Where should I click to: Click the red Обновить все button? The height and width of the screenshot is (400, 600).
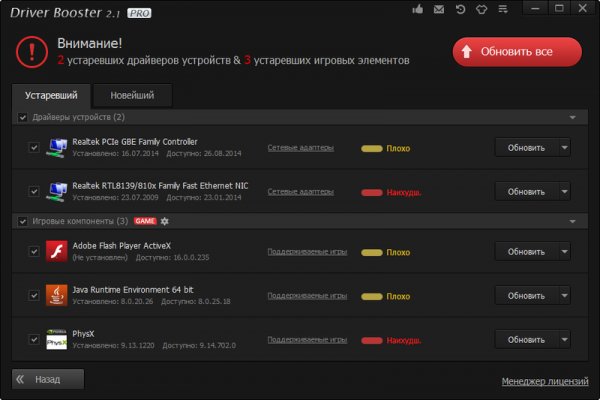coord(517,52)
